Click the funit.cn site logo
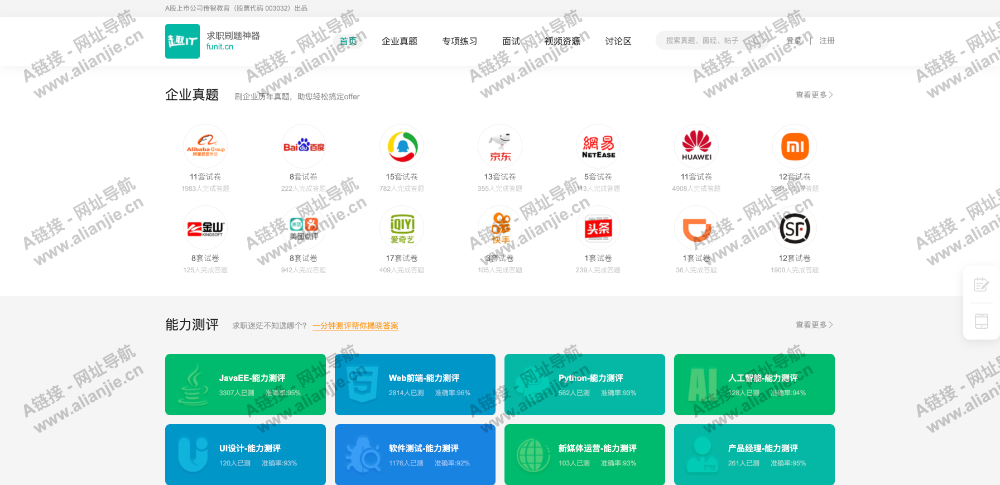This screenshot has width=1000, height=485. 182,41
